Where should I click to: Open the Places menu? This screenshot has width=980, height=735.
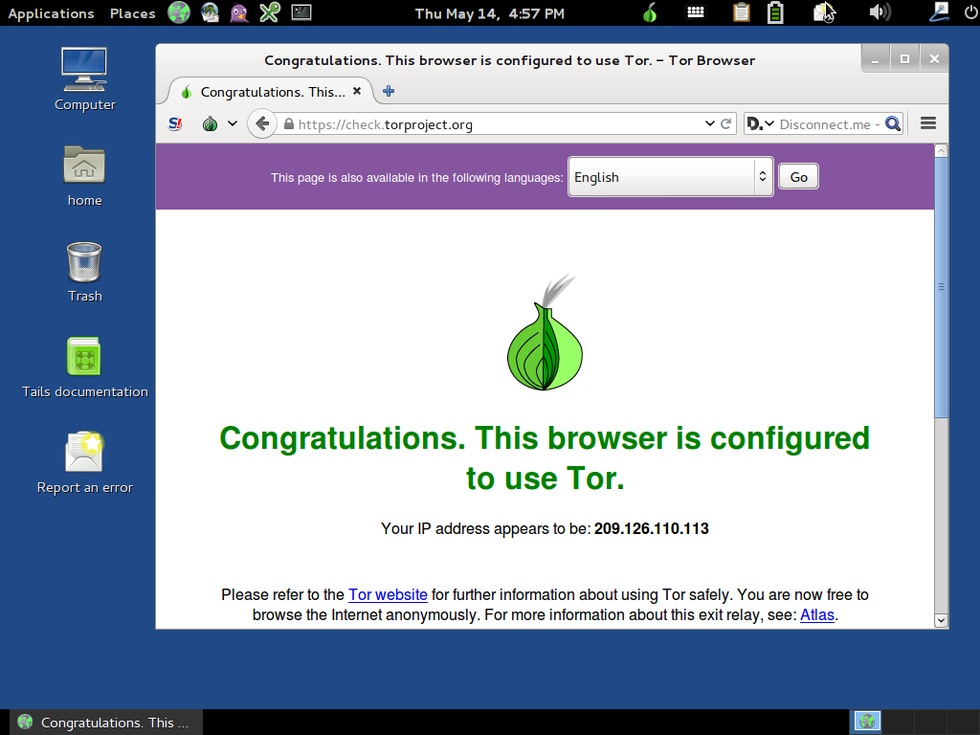pos(132,13)
